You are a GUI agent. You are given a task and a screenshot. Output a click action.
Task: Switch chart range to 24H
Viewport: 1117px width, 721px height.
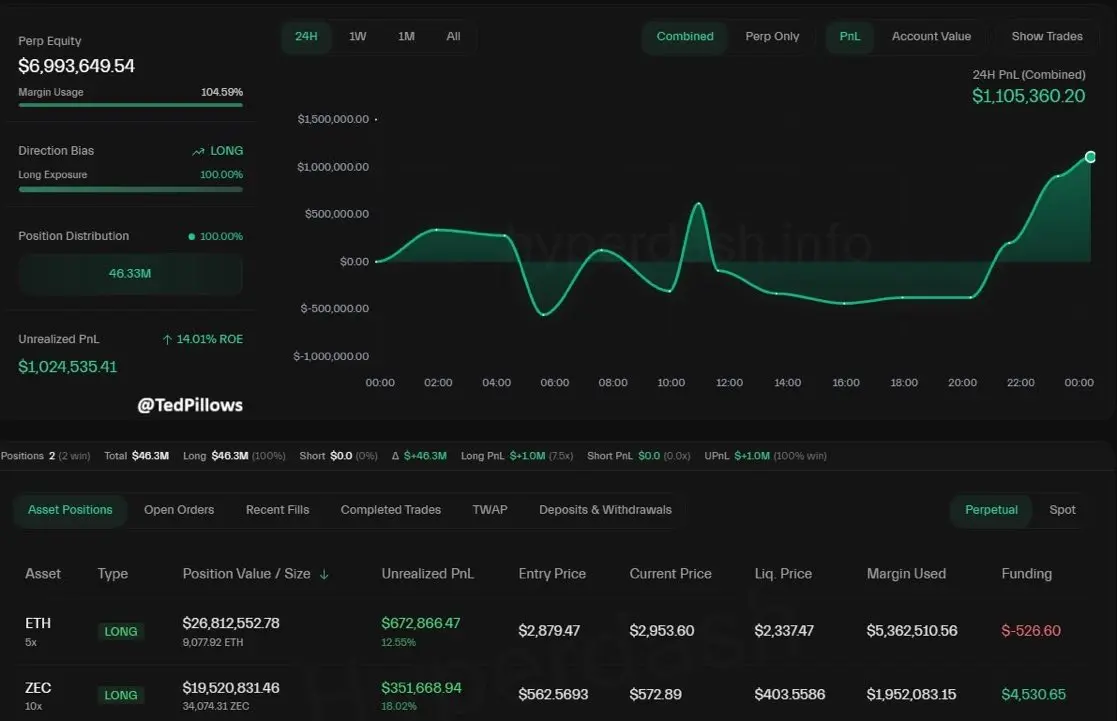click(306, 37)
